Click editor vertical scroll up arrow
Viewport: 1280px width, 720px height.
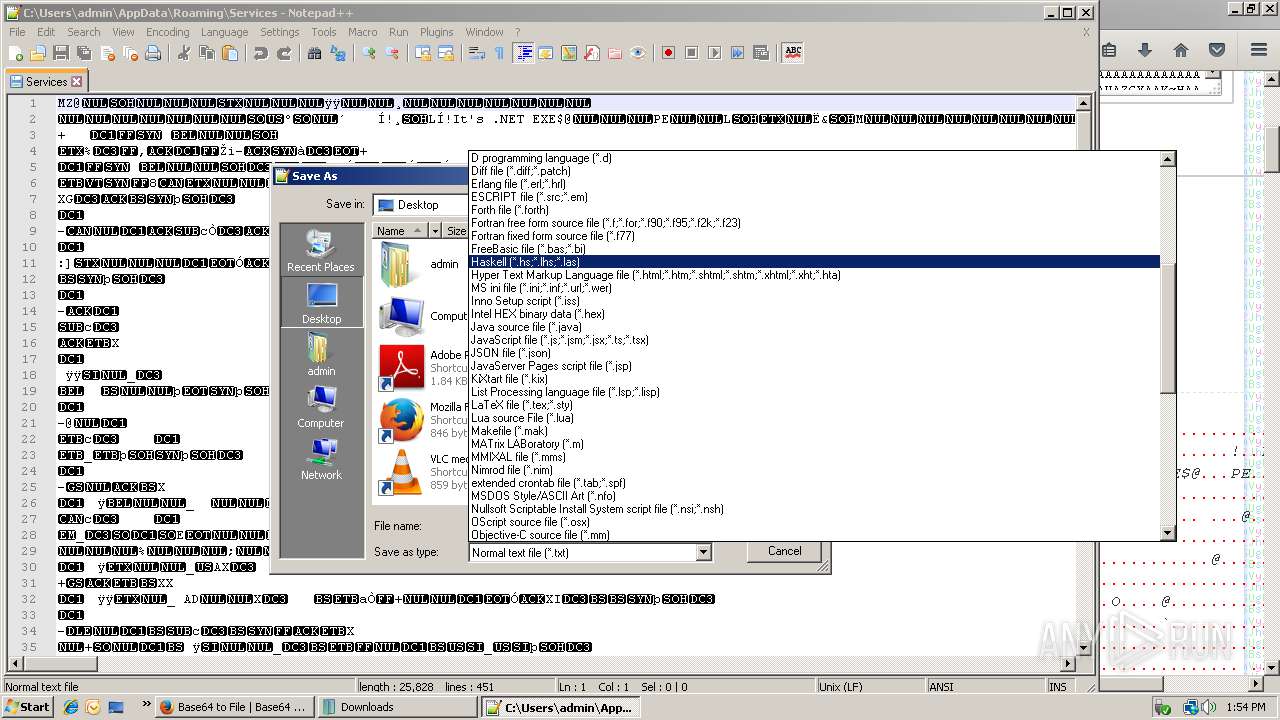click(x=1082, y=103)
